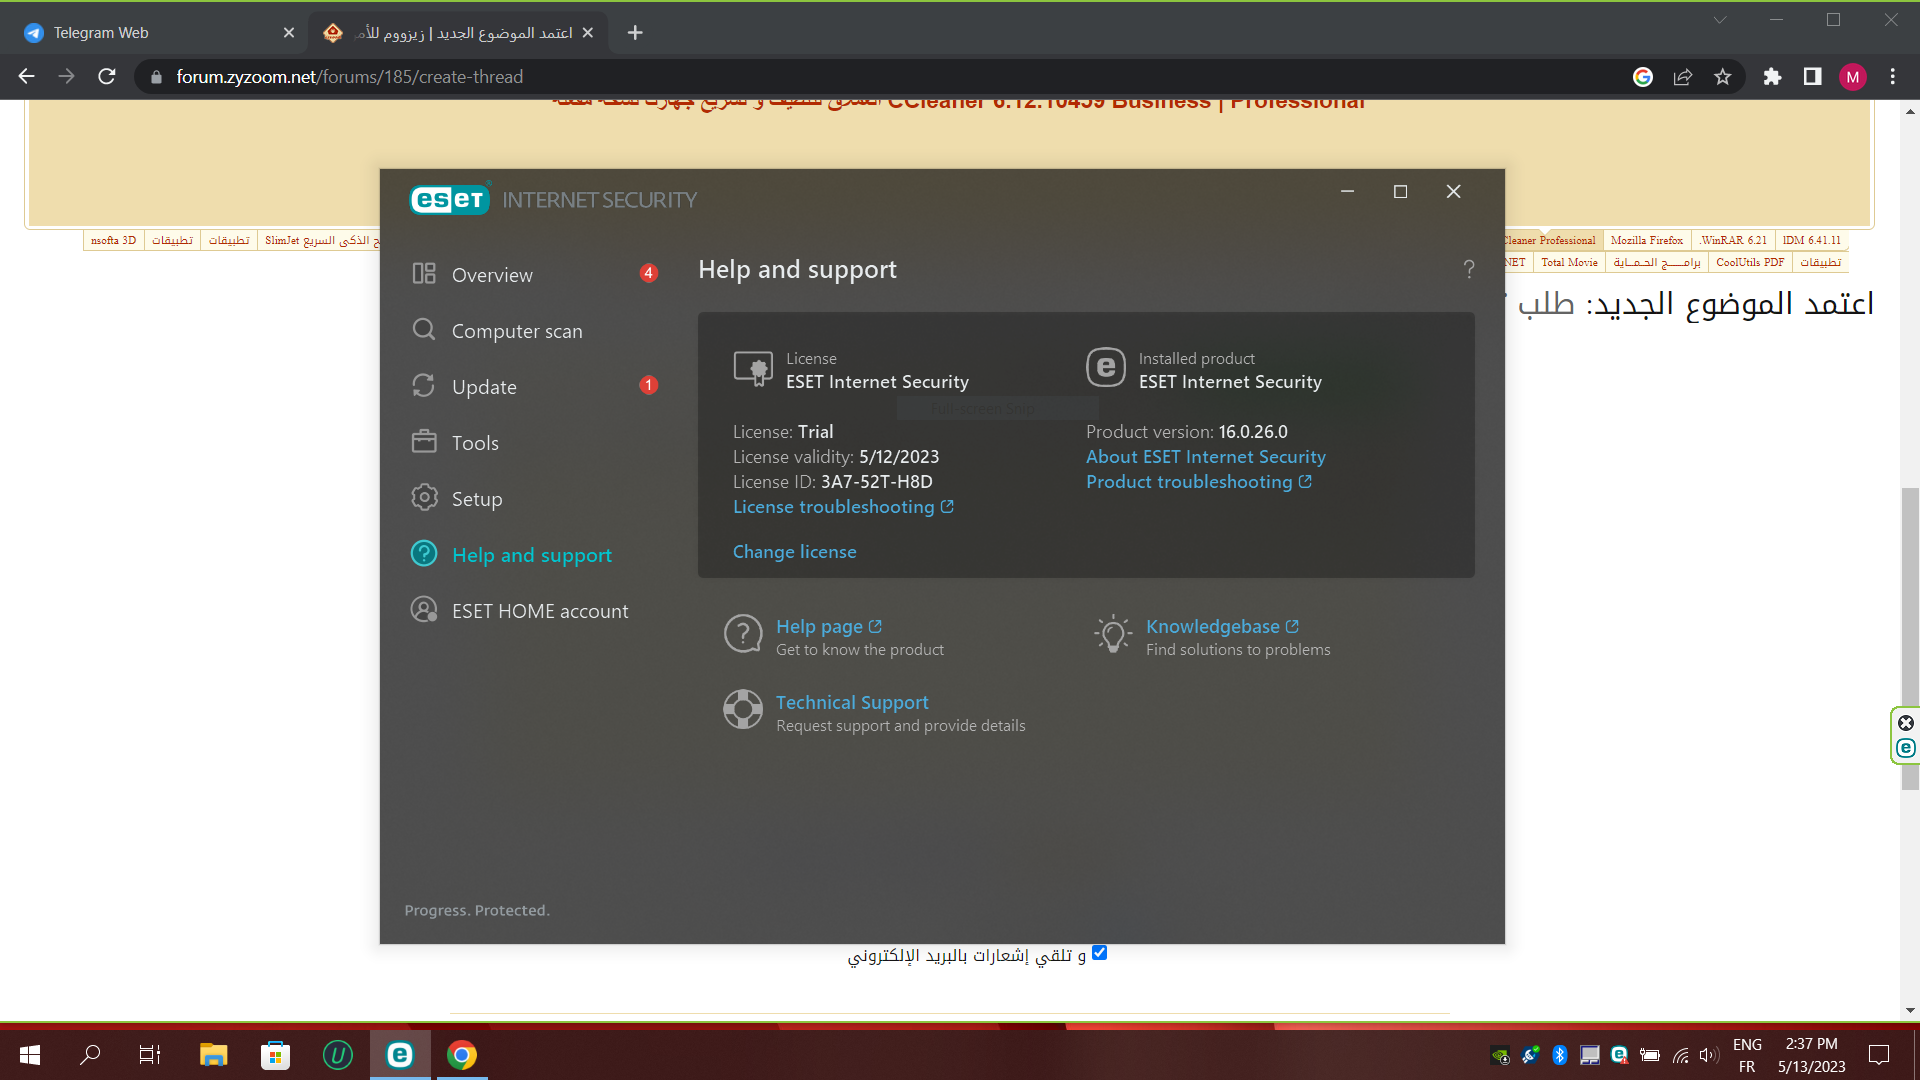
Task: Open the Knowledgebase link
Action: (1222, 627)
